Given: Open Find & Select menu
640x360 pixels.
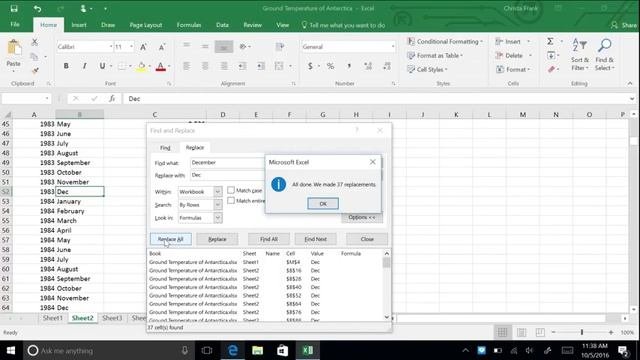Looking at the screenshot, I should [604, 55].
